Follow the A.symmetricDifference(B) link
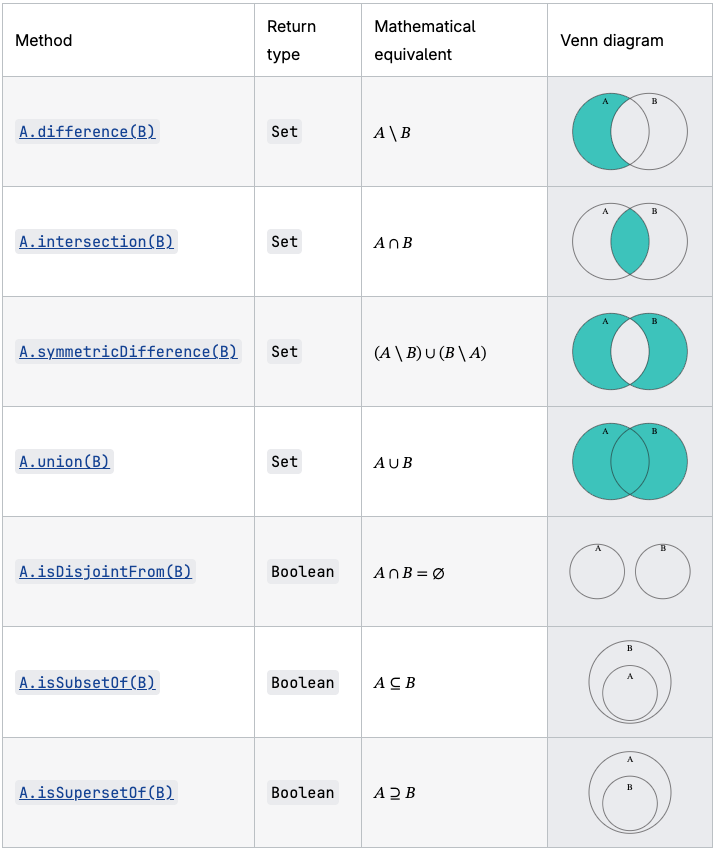Viewport: 716px width, 850px height. click(128, 352)
